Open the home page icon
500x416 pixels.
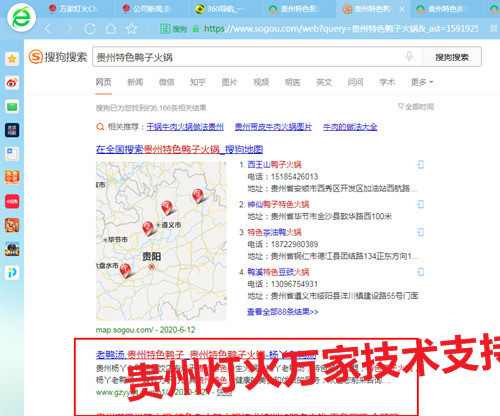coord(111,29)
